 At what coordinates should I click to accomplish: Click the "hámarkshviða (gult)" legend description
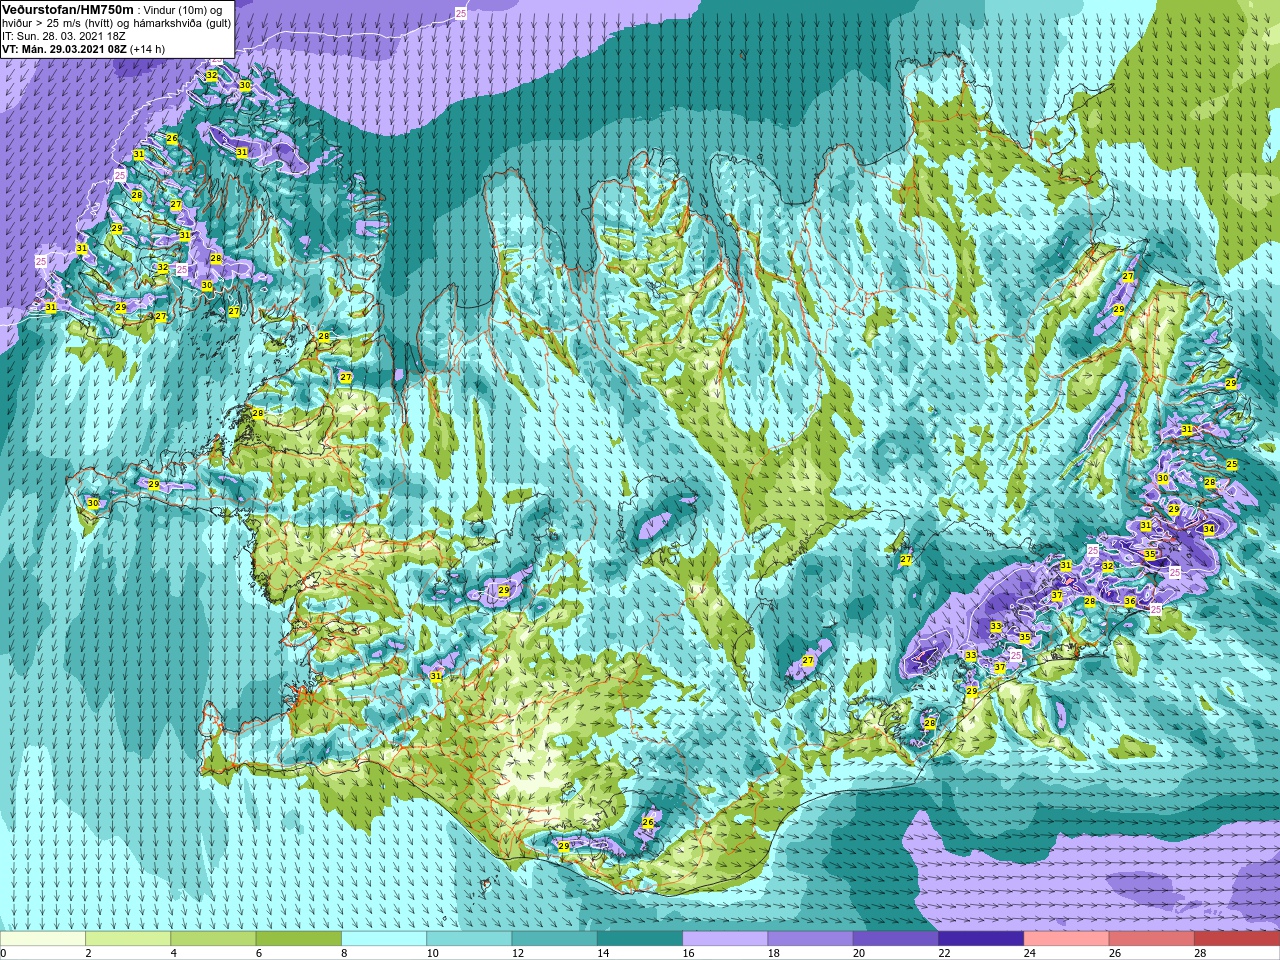click(182, 23)
